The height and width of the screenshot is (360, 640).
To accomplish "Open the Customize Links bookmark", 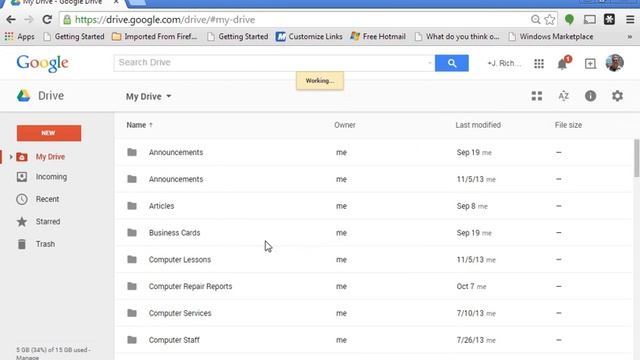I will click(x=309, y=37).
